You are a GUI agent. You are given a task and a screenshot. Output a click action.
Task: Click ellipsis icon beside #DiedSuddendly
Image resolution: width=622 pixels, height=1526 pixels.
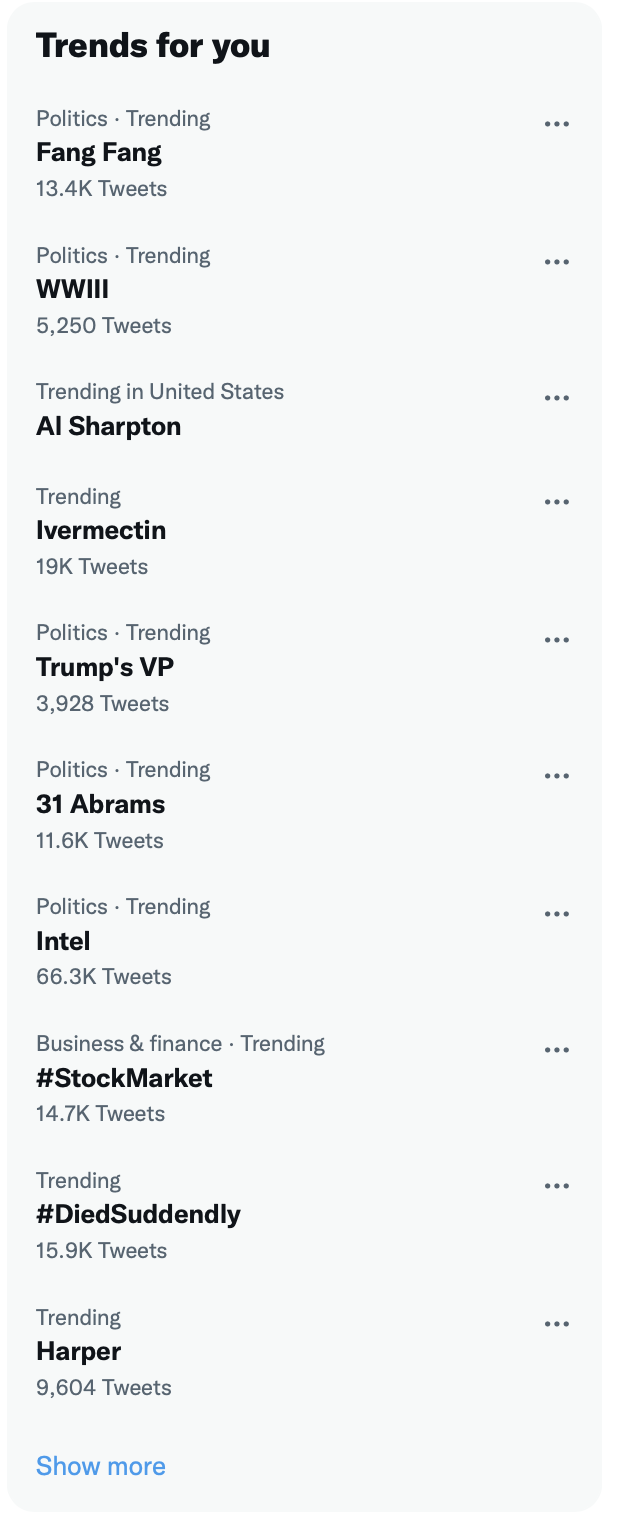pos(556,1186)
